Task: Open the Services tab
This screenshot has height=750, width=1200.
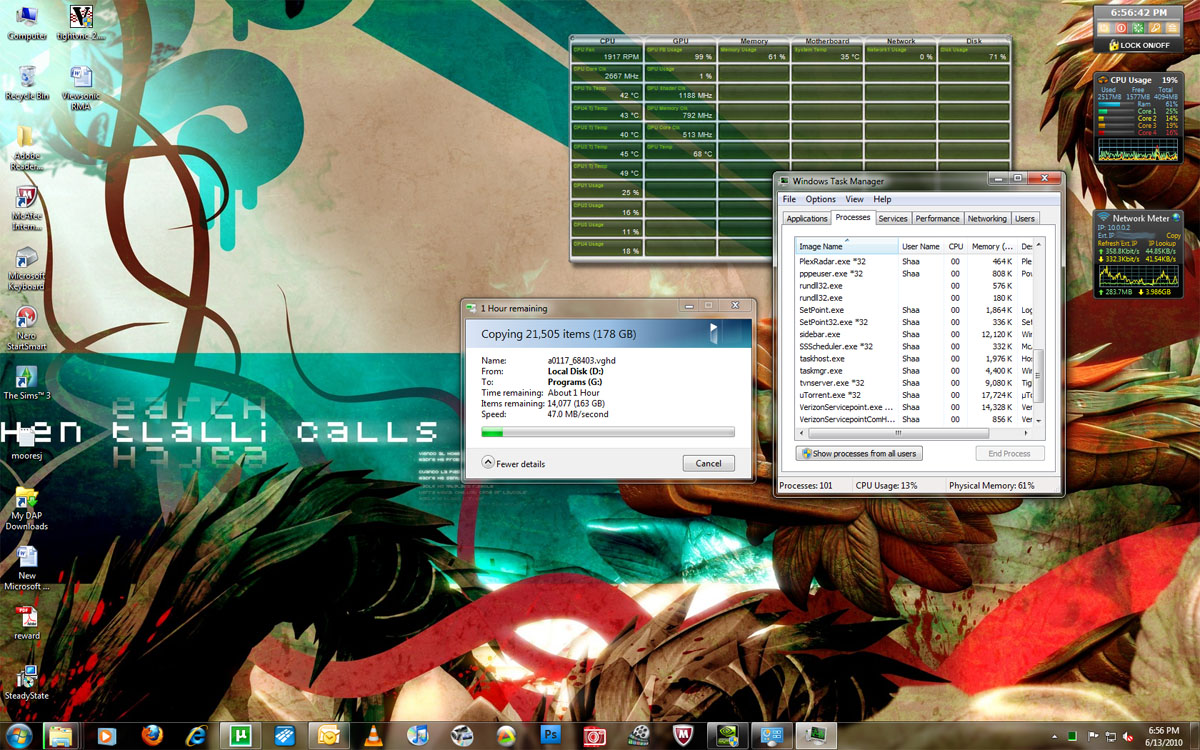Action: pos(892,218)
